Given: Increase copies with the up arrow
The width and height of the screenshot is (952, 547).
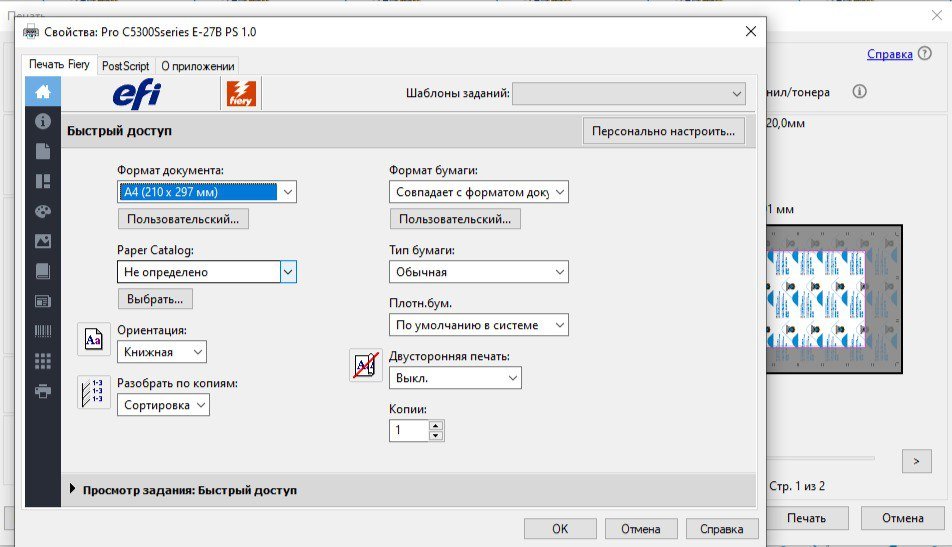Looking at the screenshot, I should click(436, 425).
